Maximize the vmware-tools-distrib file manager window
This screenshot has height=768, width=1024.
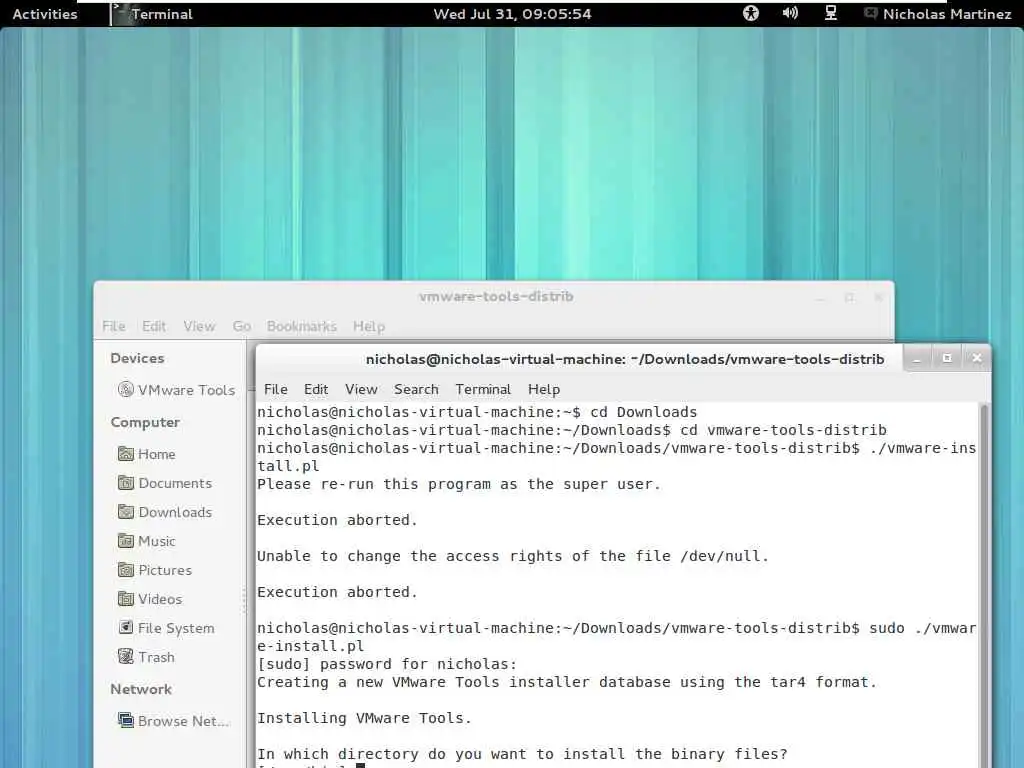pyautogui.click(x=849, y=297)
